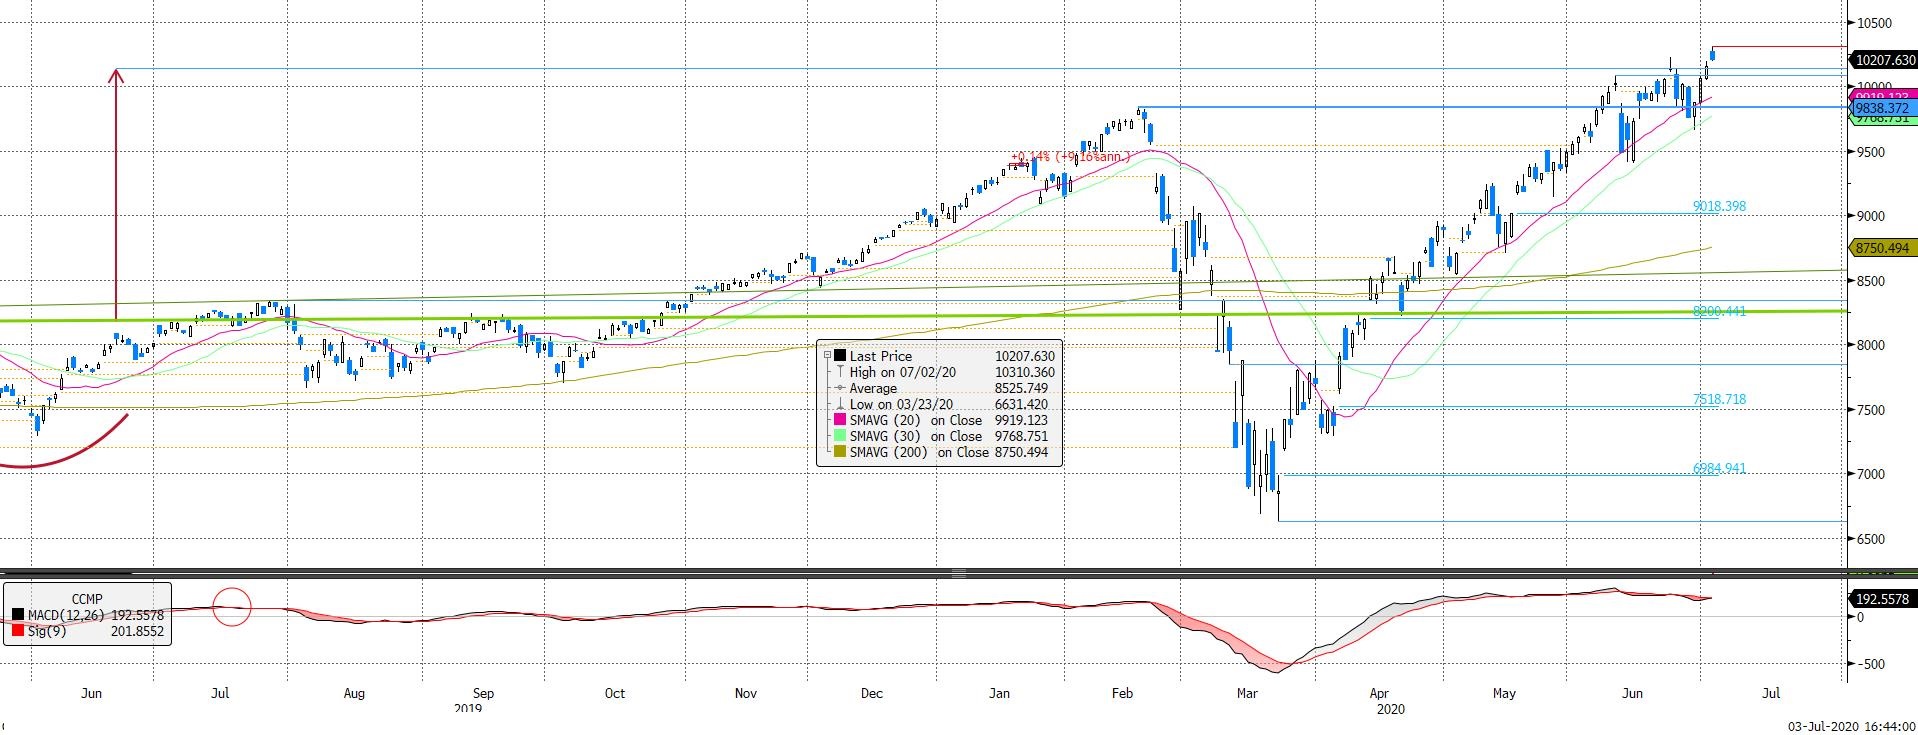1918x735 pixels.
Task: Click the 192.5578 MACD tag on axis
Action: click(x=1884, y=599)
